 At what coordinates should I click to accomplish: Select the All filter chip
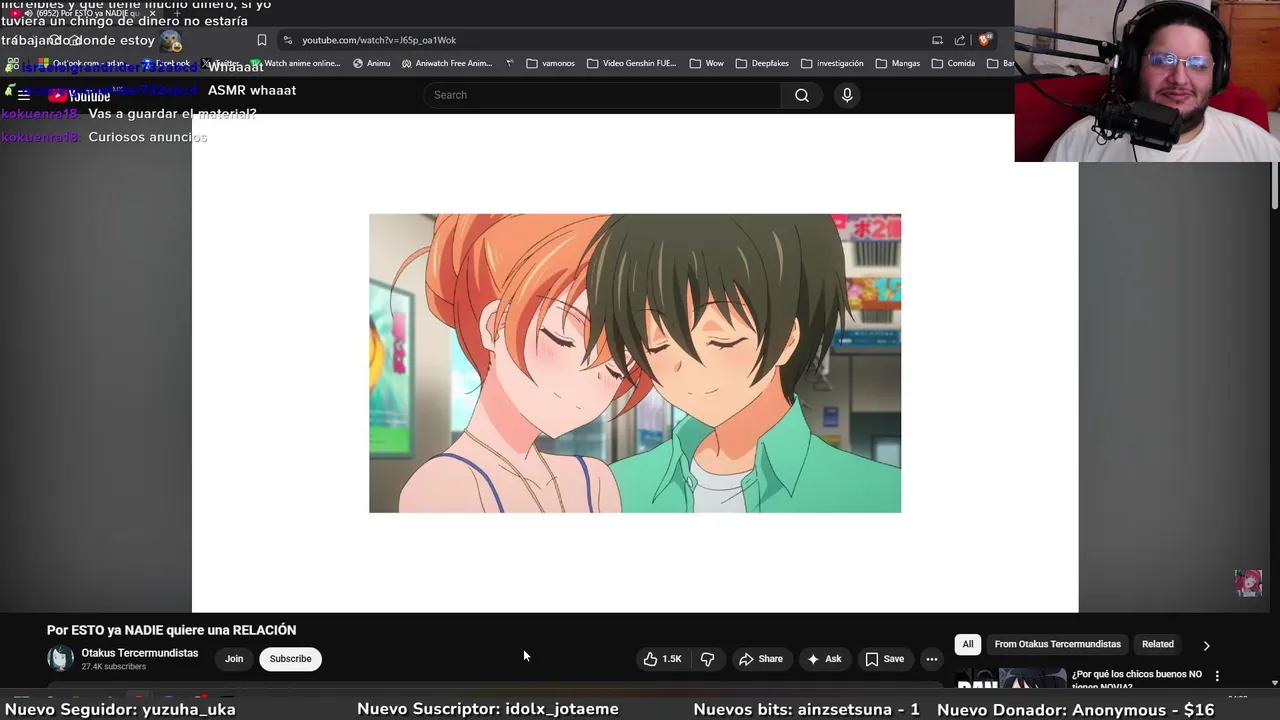968,644
